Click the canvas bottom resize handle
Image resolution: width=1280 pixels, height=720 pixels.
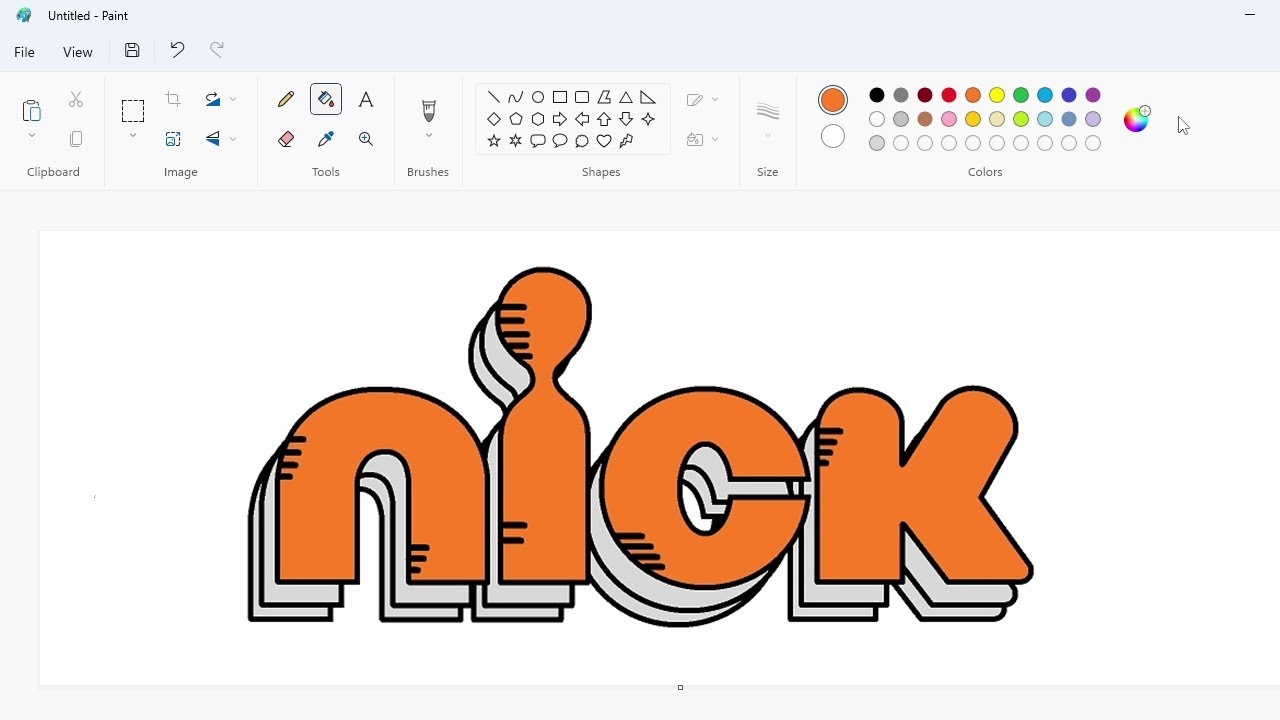(x=680, y=688)
